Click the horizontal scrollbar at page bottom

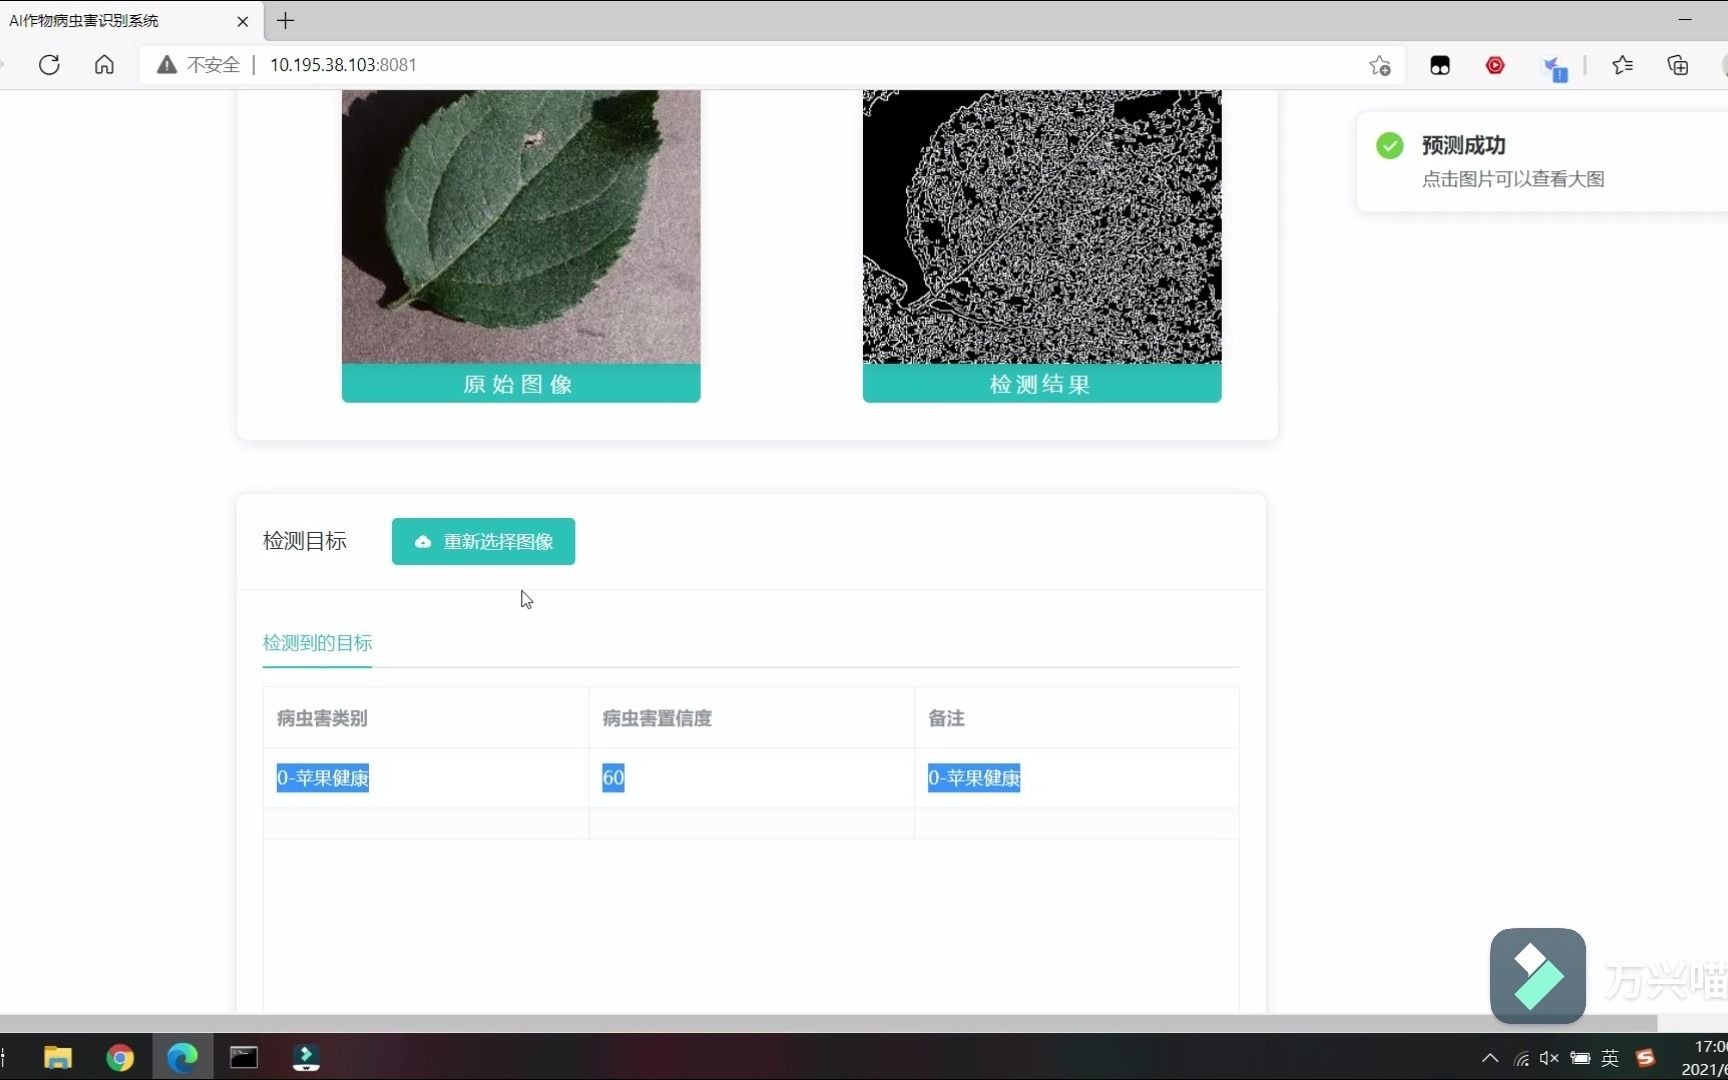coord(828,1023)
